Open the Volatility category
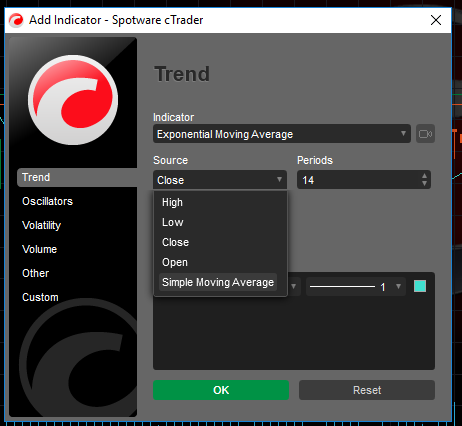The width and height of the screenshot is (462, 426). point(42,225)
